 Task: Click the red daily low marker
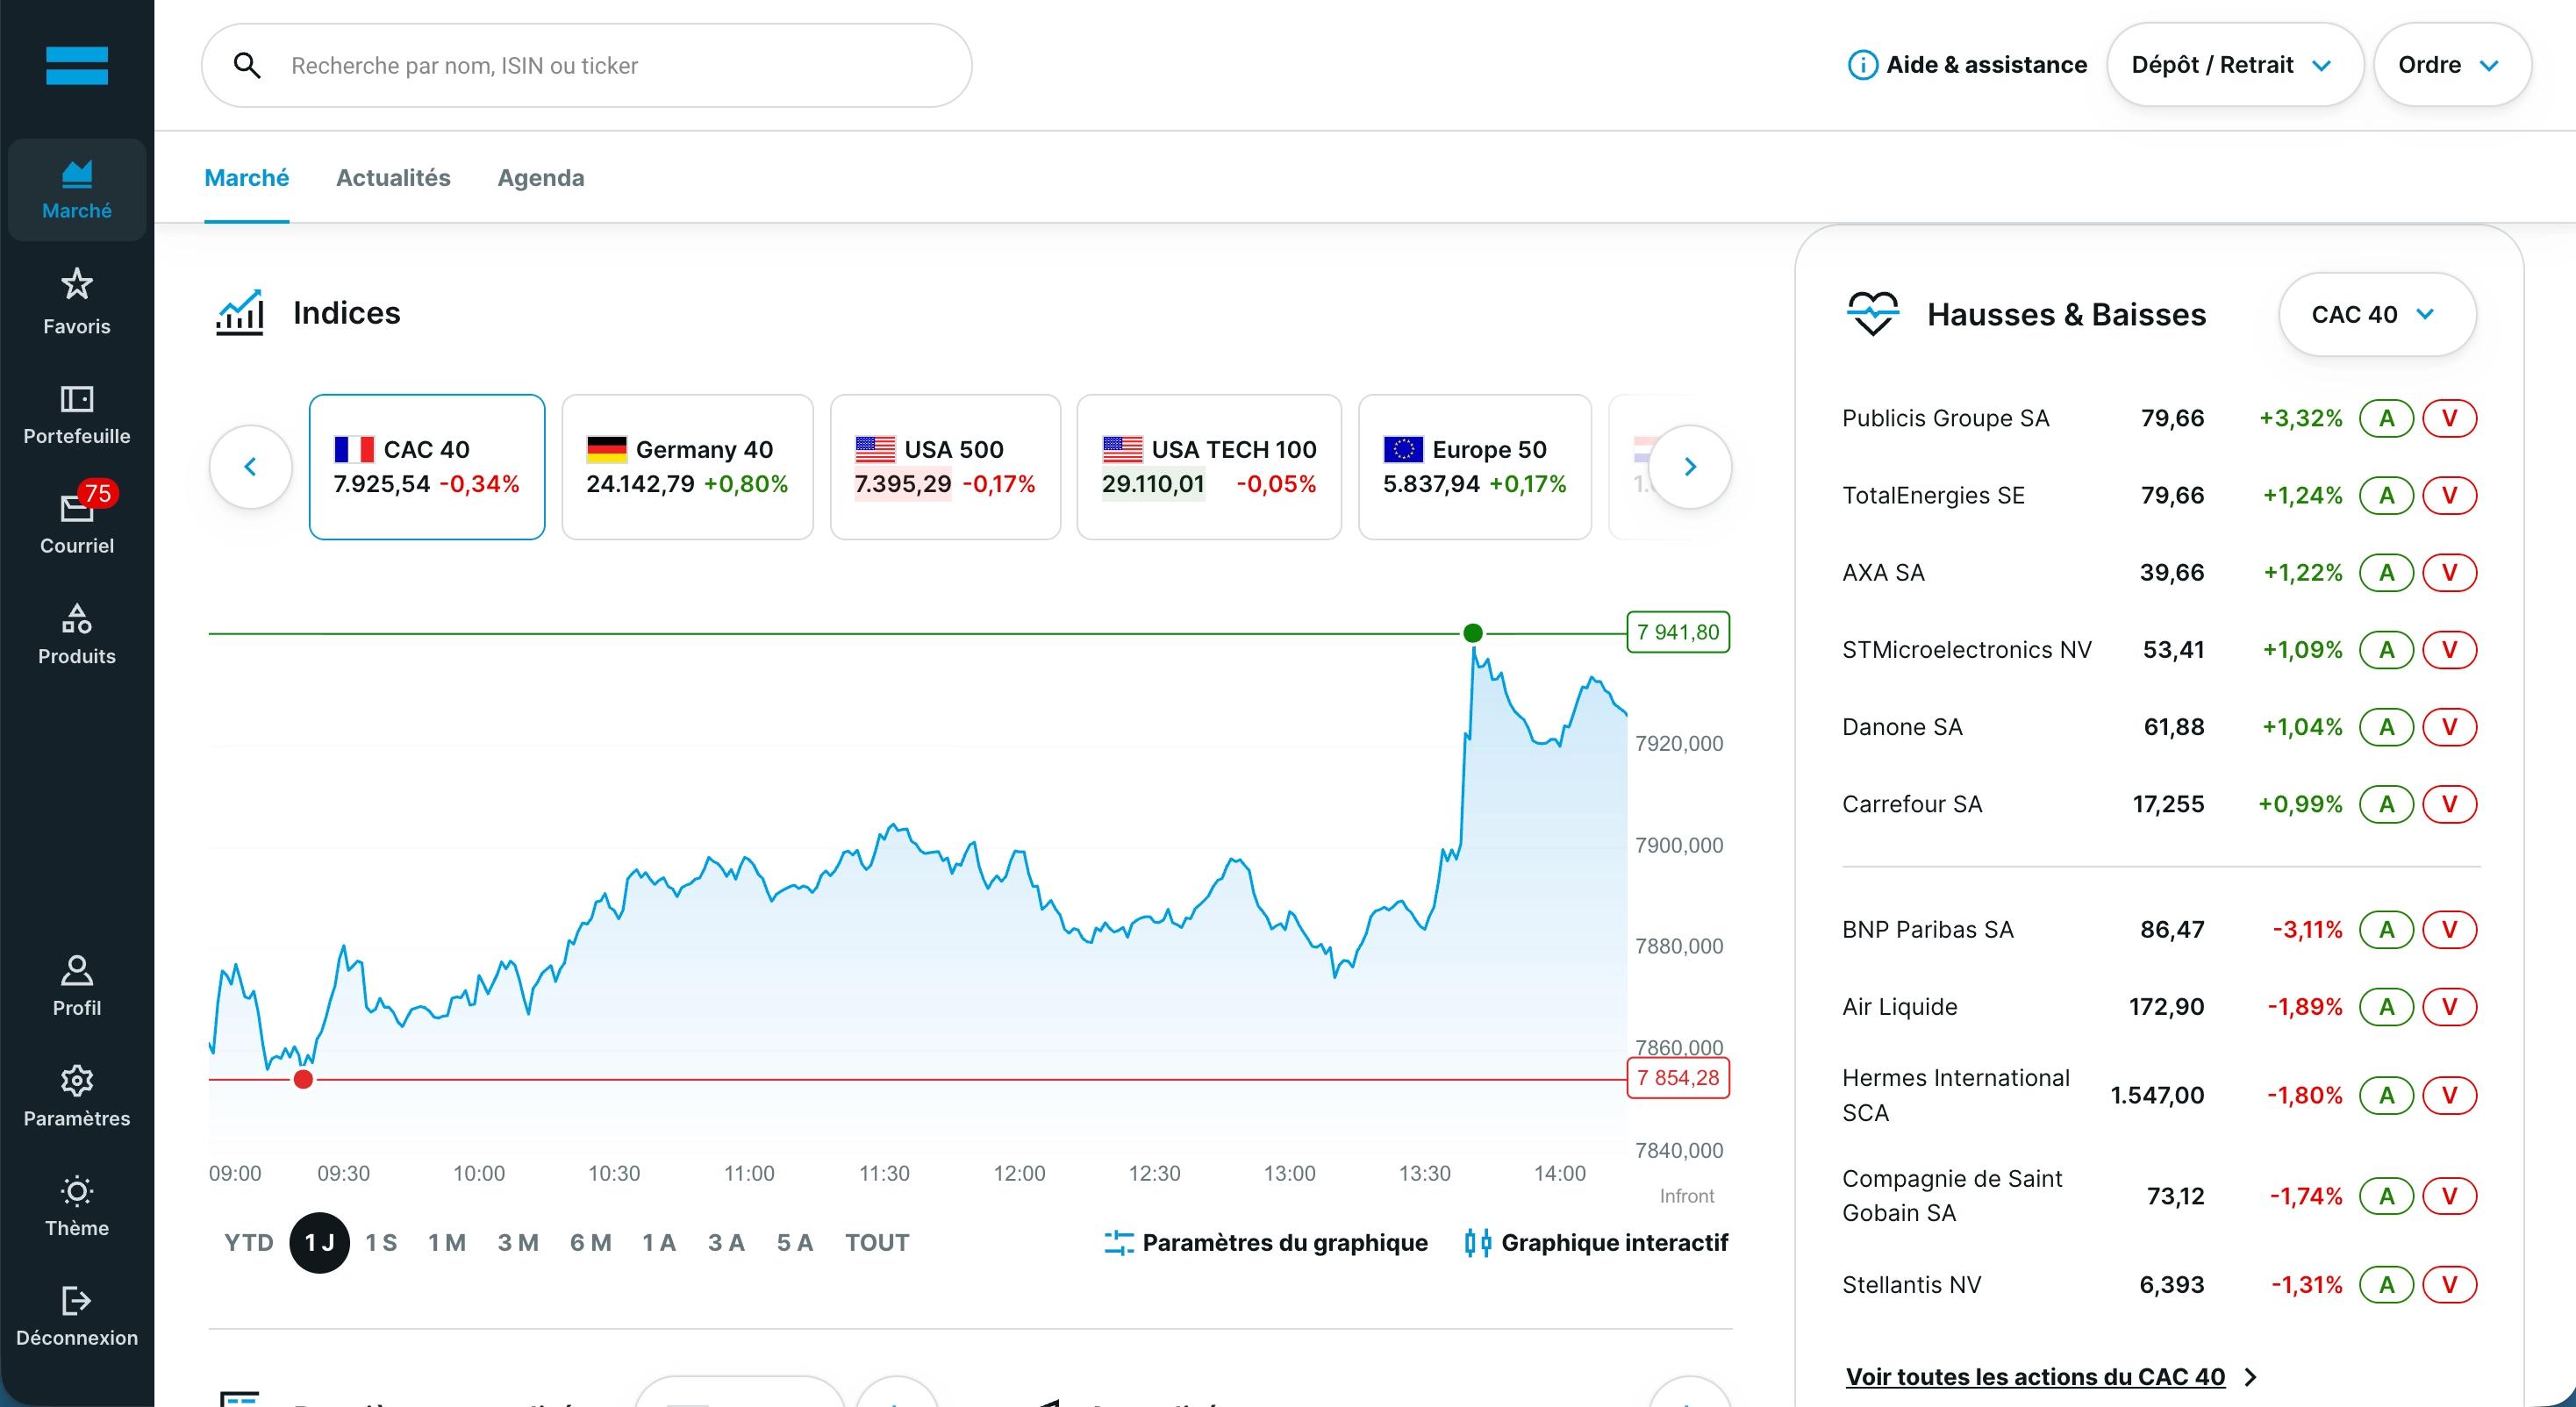tap(303, 1079)
